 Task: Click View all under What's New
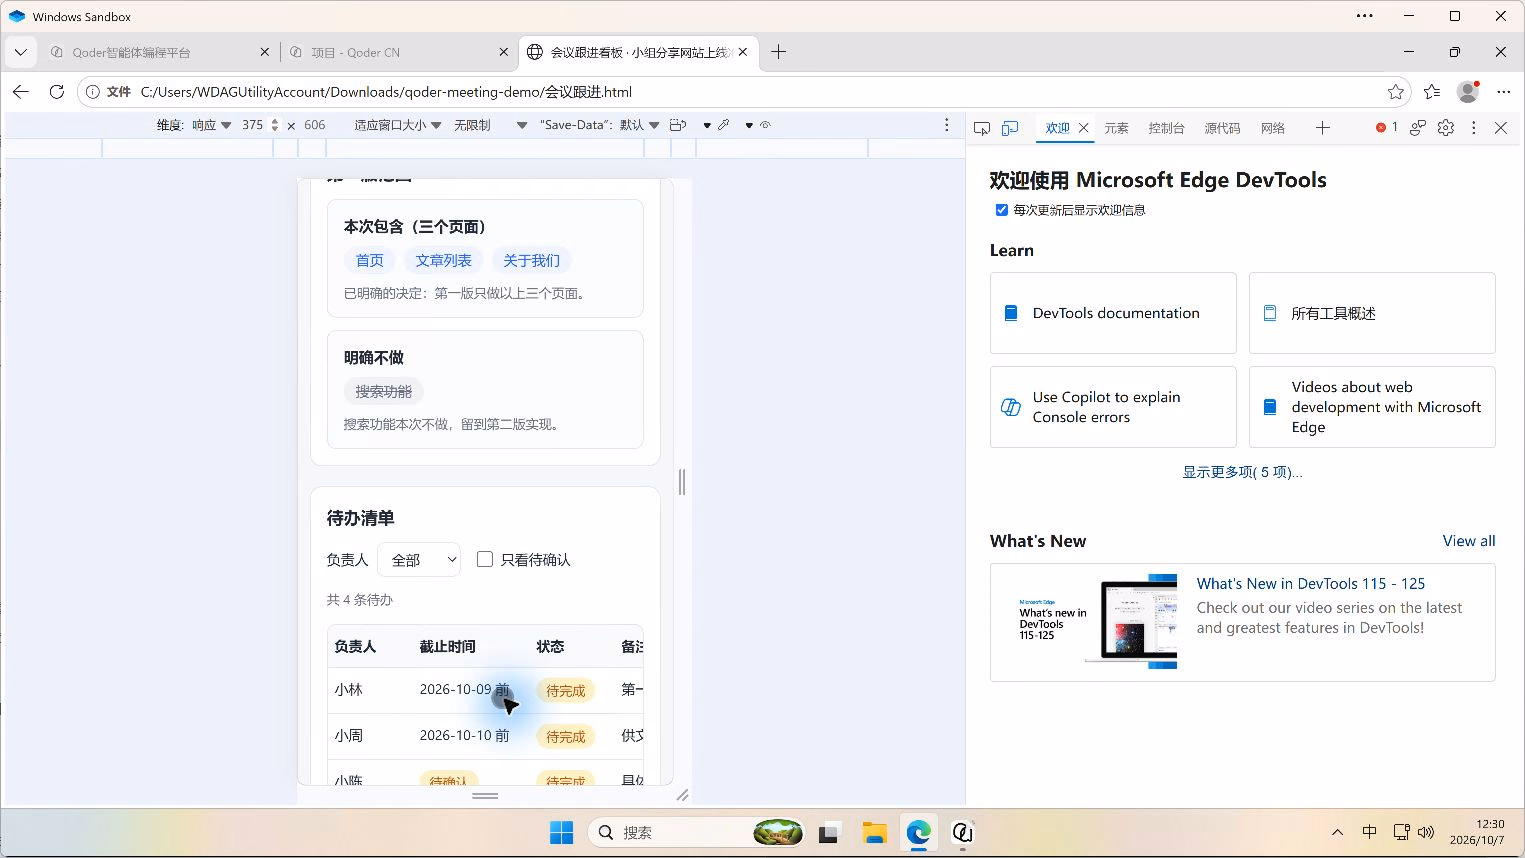pyautogui.click(x=1469, y=541)
